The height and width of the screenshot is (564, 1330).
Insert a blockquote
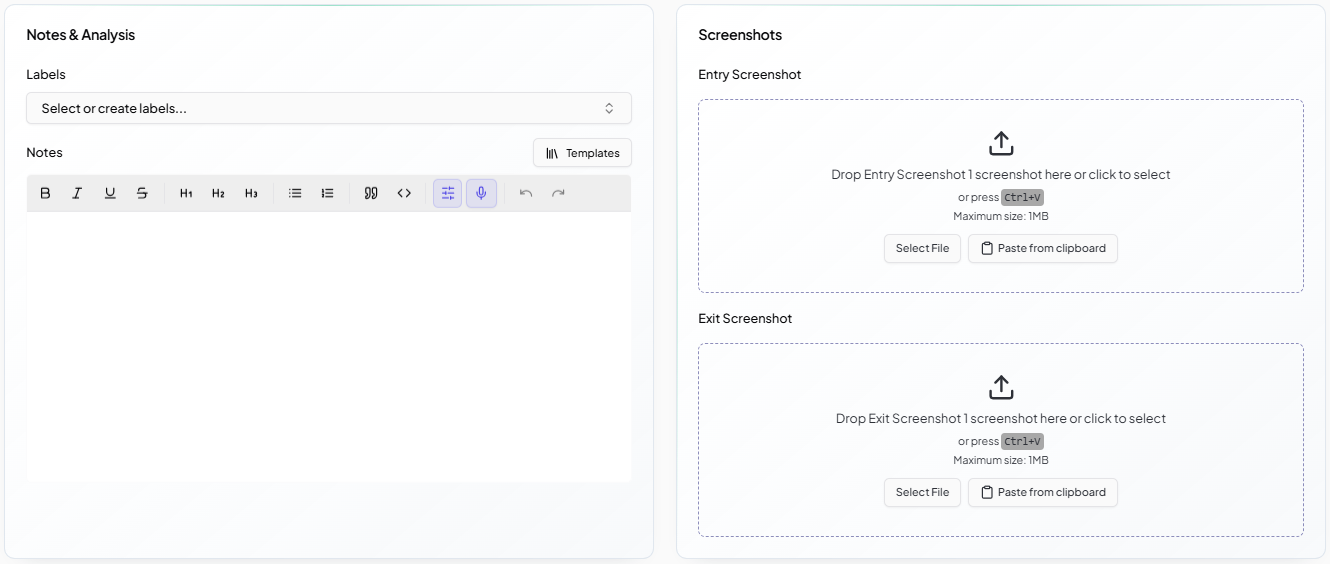[371, 193]
